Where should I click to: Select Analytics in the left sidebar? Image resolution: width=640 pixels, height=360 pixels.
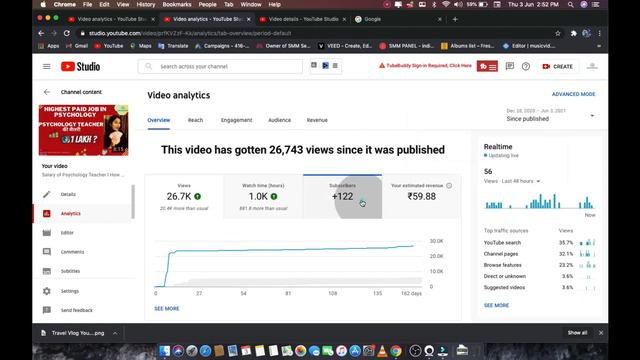click(71, 213)
